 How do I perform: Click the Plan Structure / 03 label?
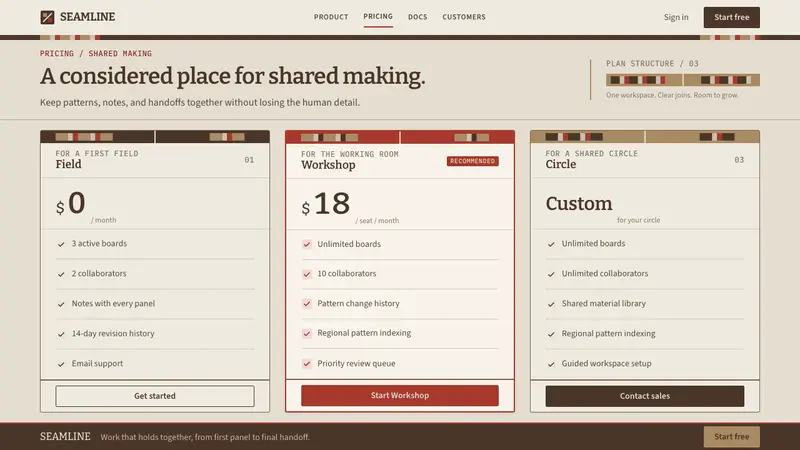(x=652, y=64)
